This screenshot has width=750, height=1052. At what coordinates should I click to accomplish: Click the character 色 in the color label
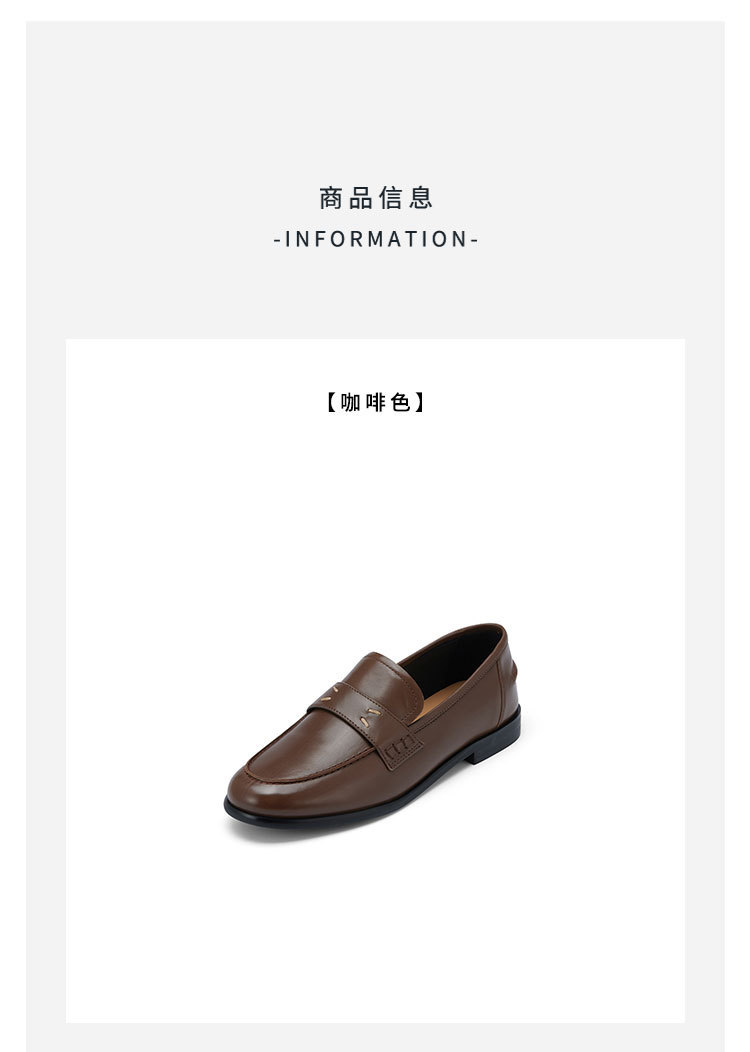(x=400, y=403)
